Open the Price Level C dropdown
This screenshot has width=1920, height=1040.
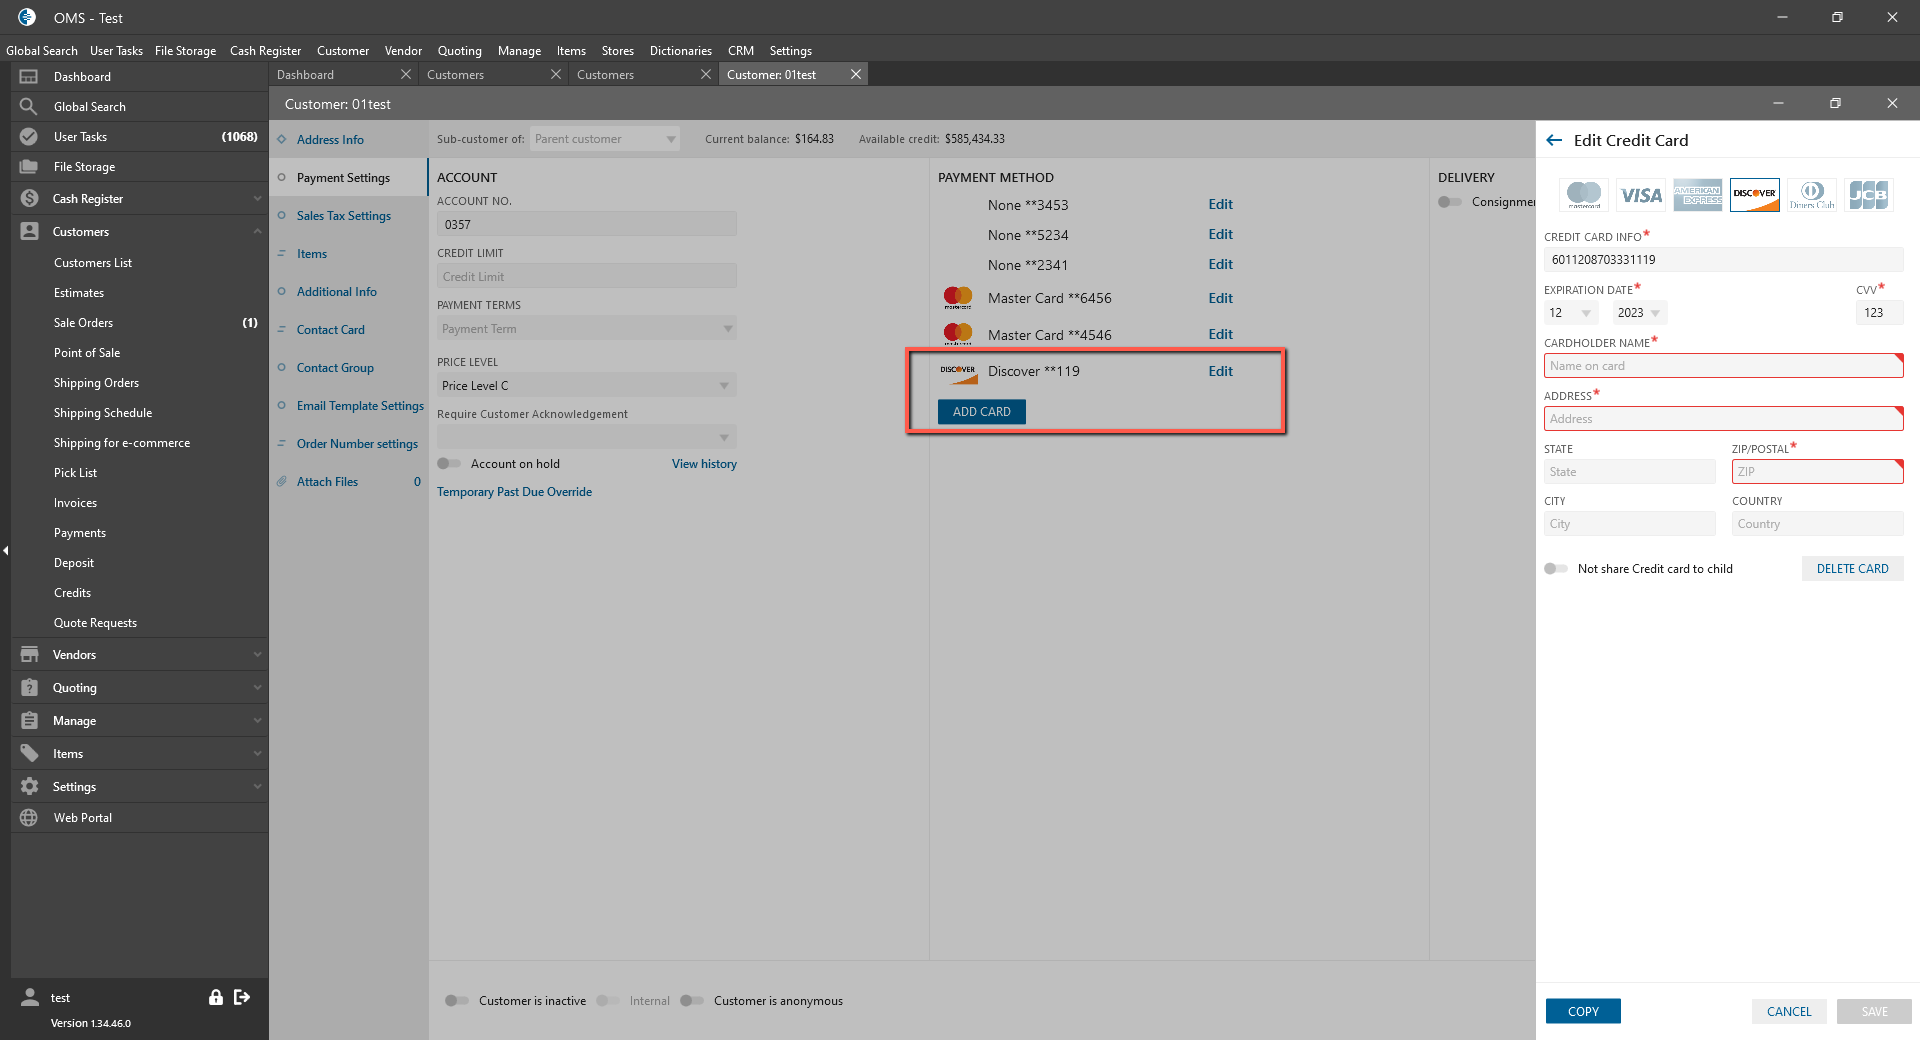pyautogui.click(x=587, y=386)
